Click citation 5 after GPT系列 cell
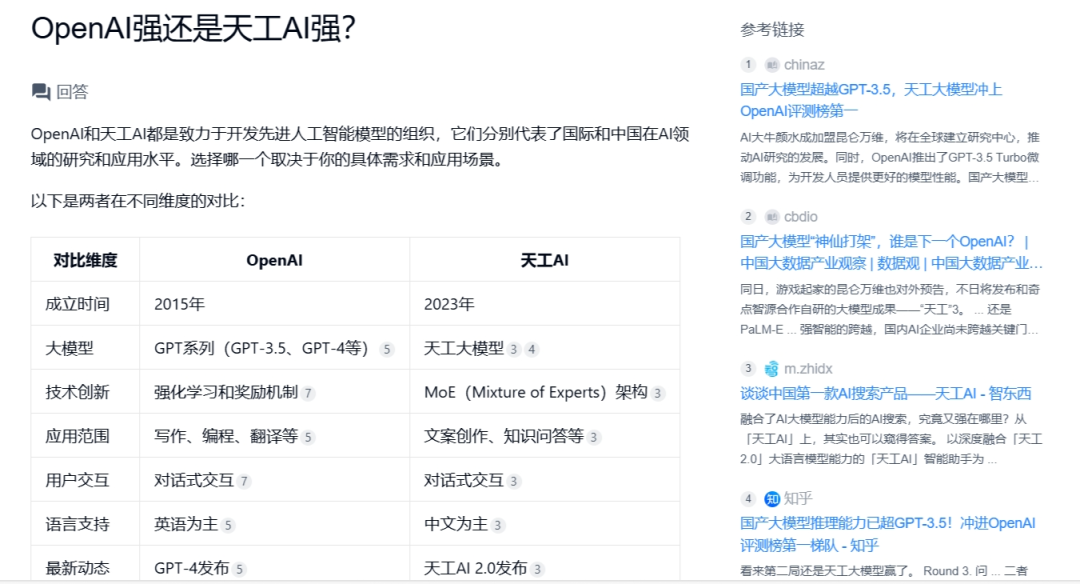The image size is (1080, 584). click(x=387, y=350)
